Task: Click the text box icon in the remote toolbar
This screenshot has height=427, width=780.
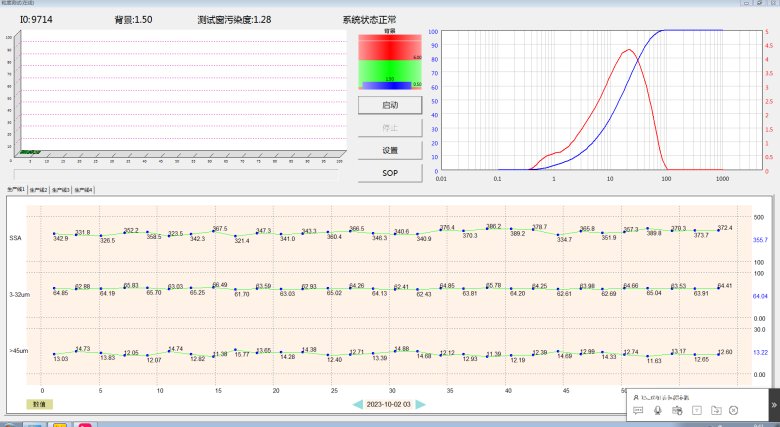Action: click(x=697, y=410)
